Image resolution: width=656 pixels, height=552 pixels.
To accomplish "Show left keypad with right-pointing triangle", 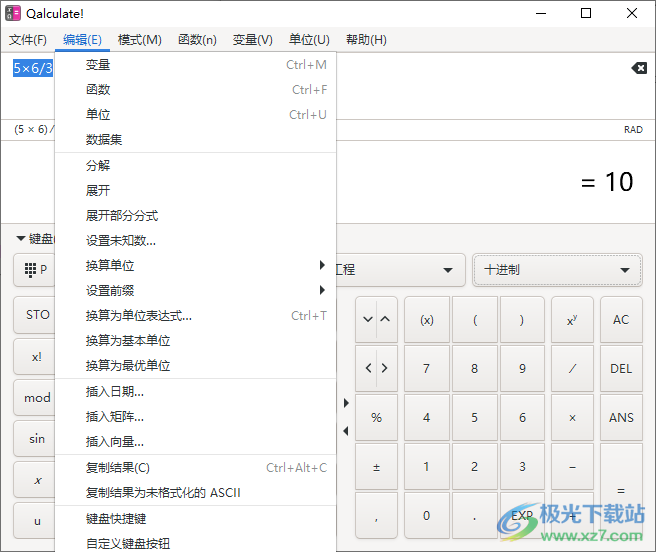I will (x=346, y=403).
